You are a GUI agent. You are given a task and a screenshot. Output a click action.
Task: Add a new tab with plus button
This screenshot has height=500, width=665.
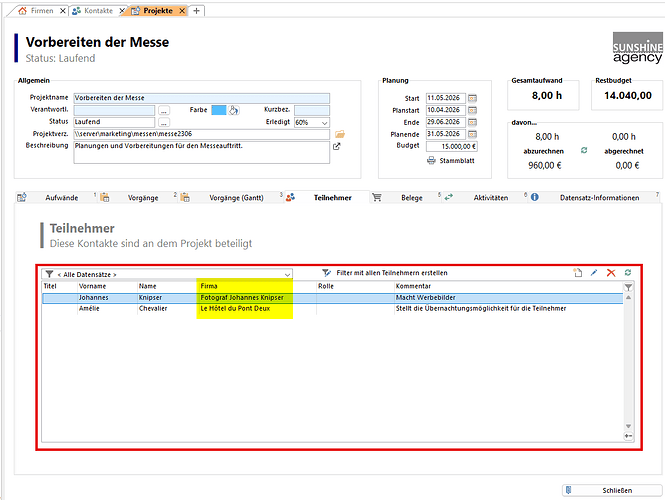tap(196, 11)
